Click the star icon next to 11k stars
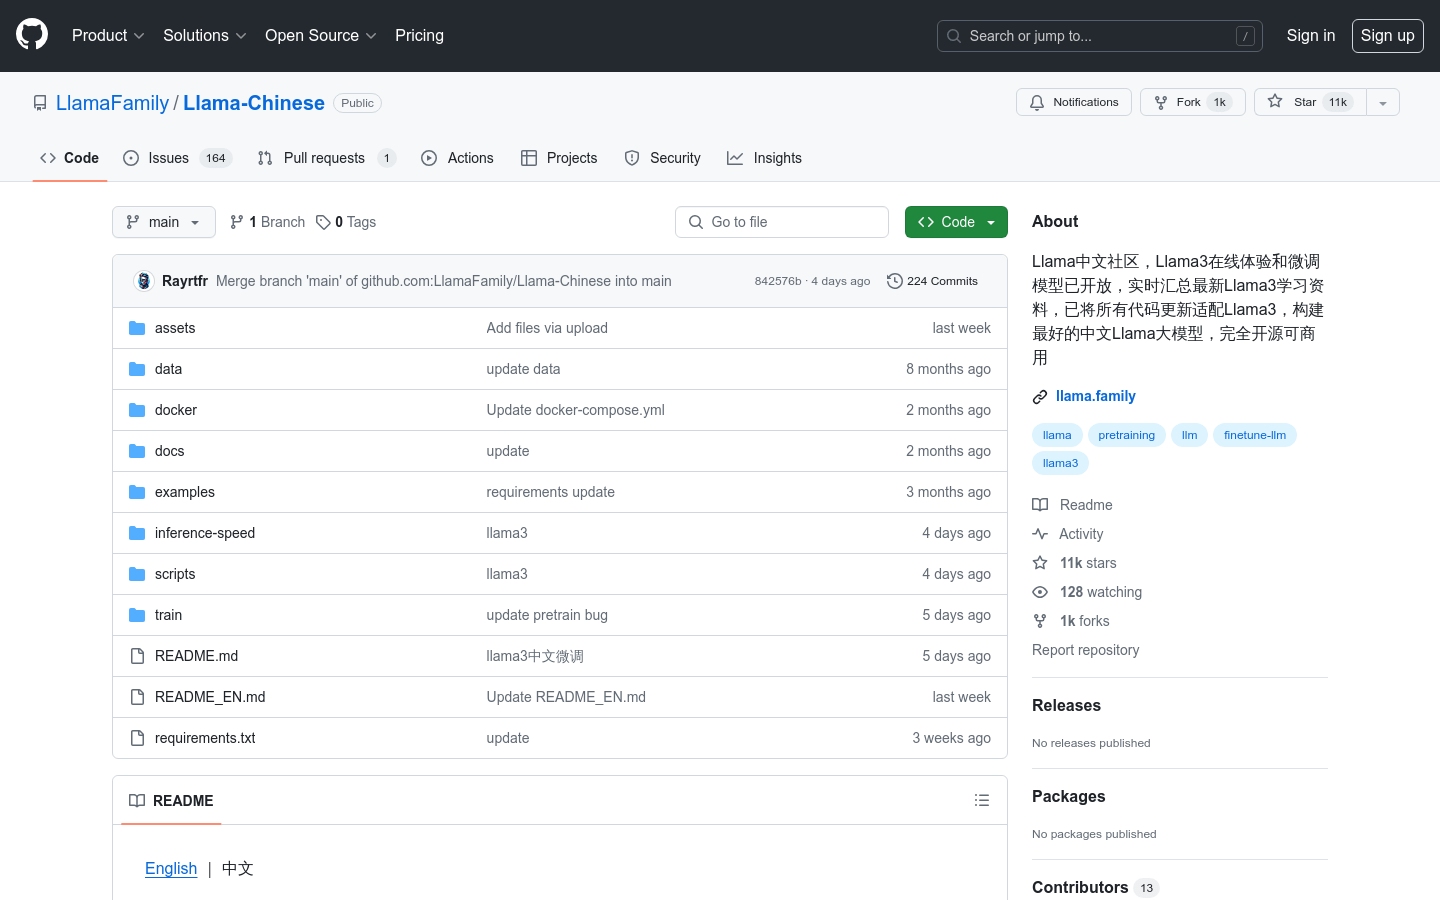The image size is (1440, 900). coord(1040,563)
